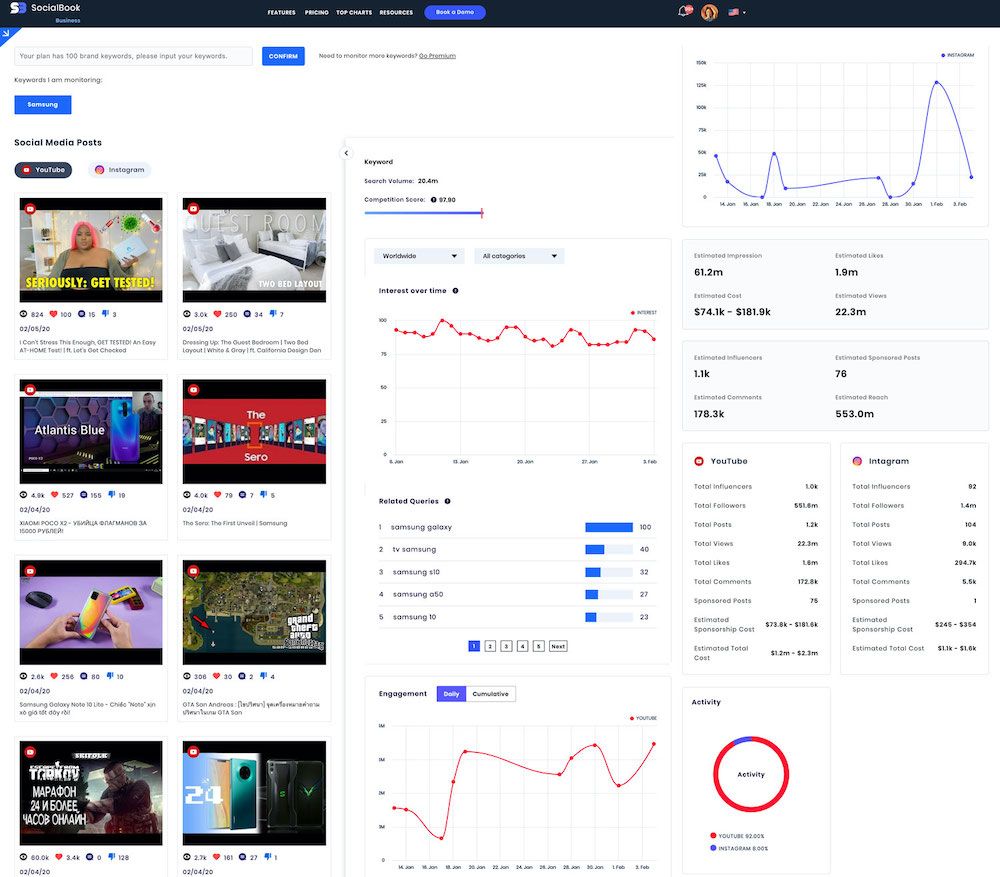Go to Related Queries page 3

(506, 646)
